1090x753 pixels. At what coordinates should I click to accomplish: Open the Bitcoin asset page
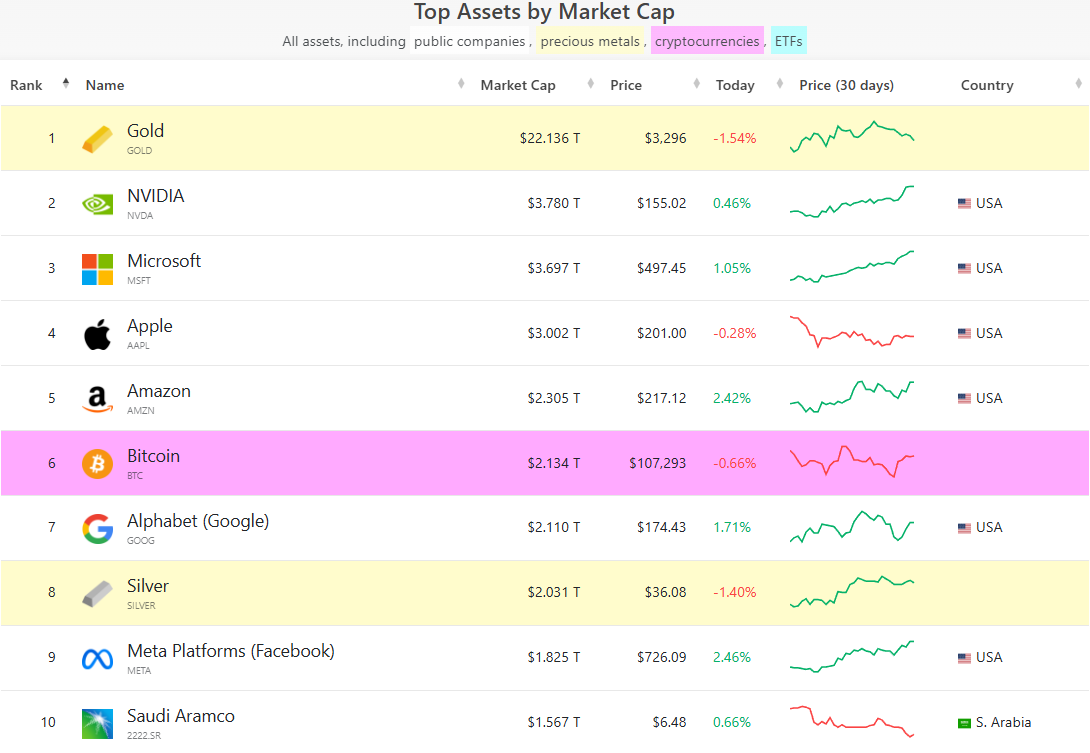pos(153,456)
